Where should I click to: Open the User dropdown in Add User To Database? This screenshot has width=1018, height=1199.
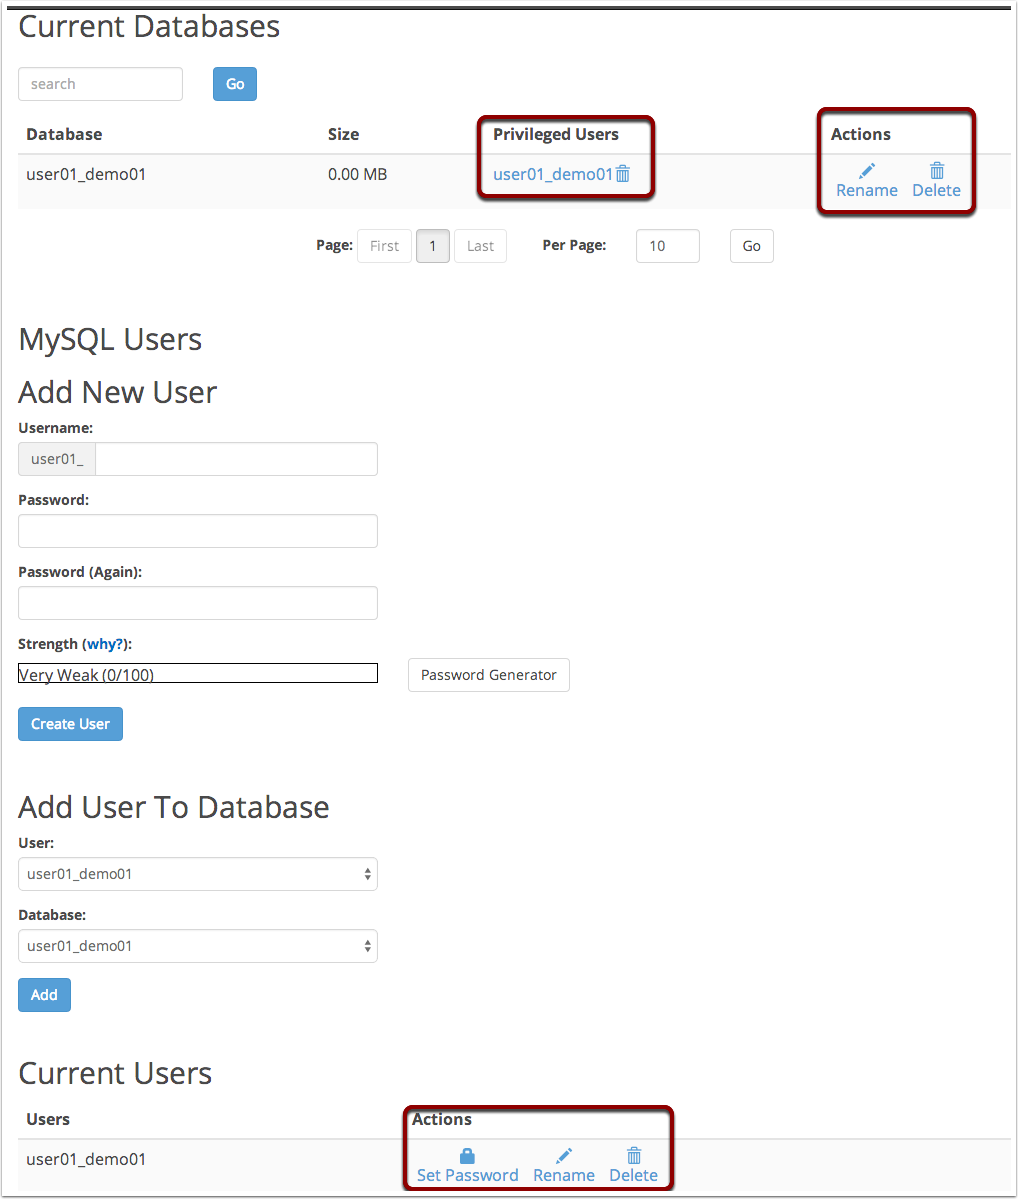[x=198, y=874]
